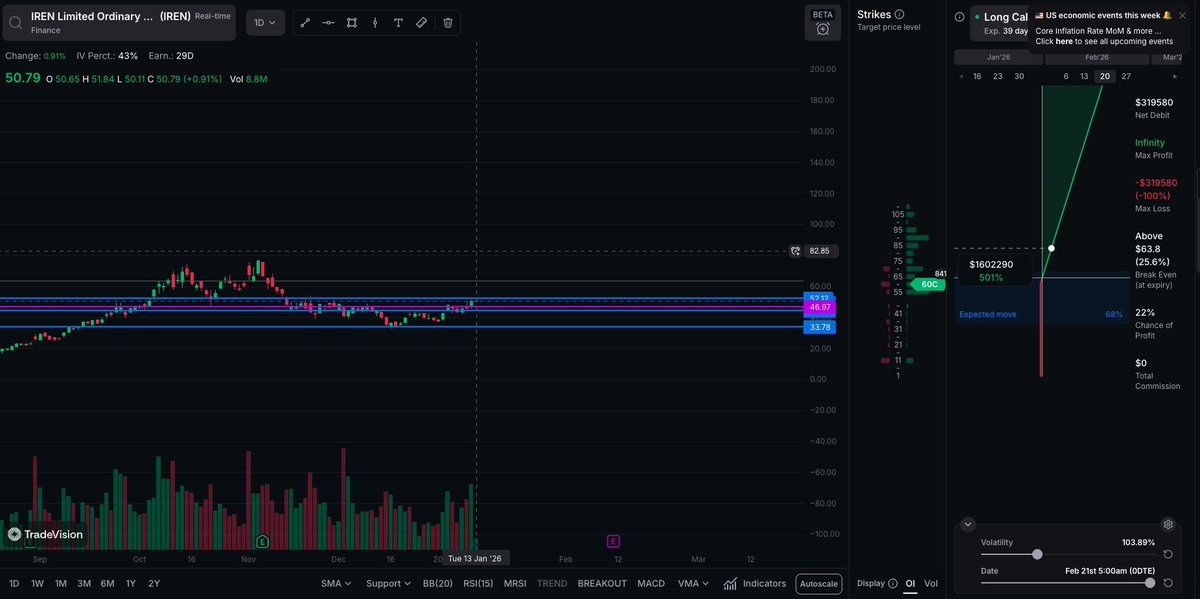Viewport: 1200px width, 599px height.
Task: Select the 1M chart range
Action: point(61,583)
